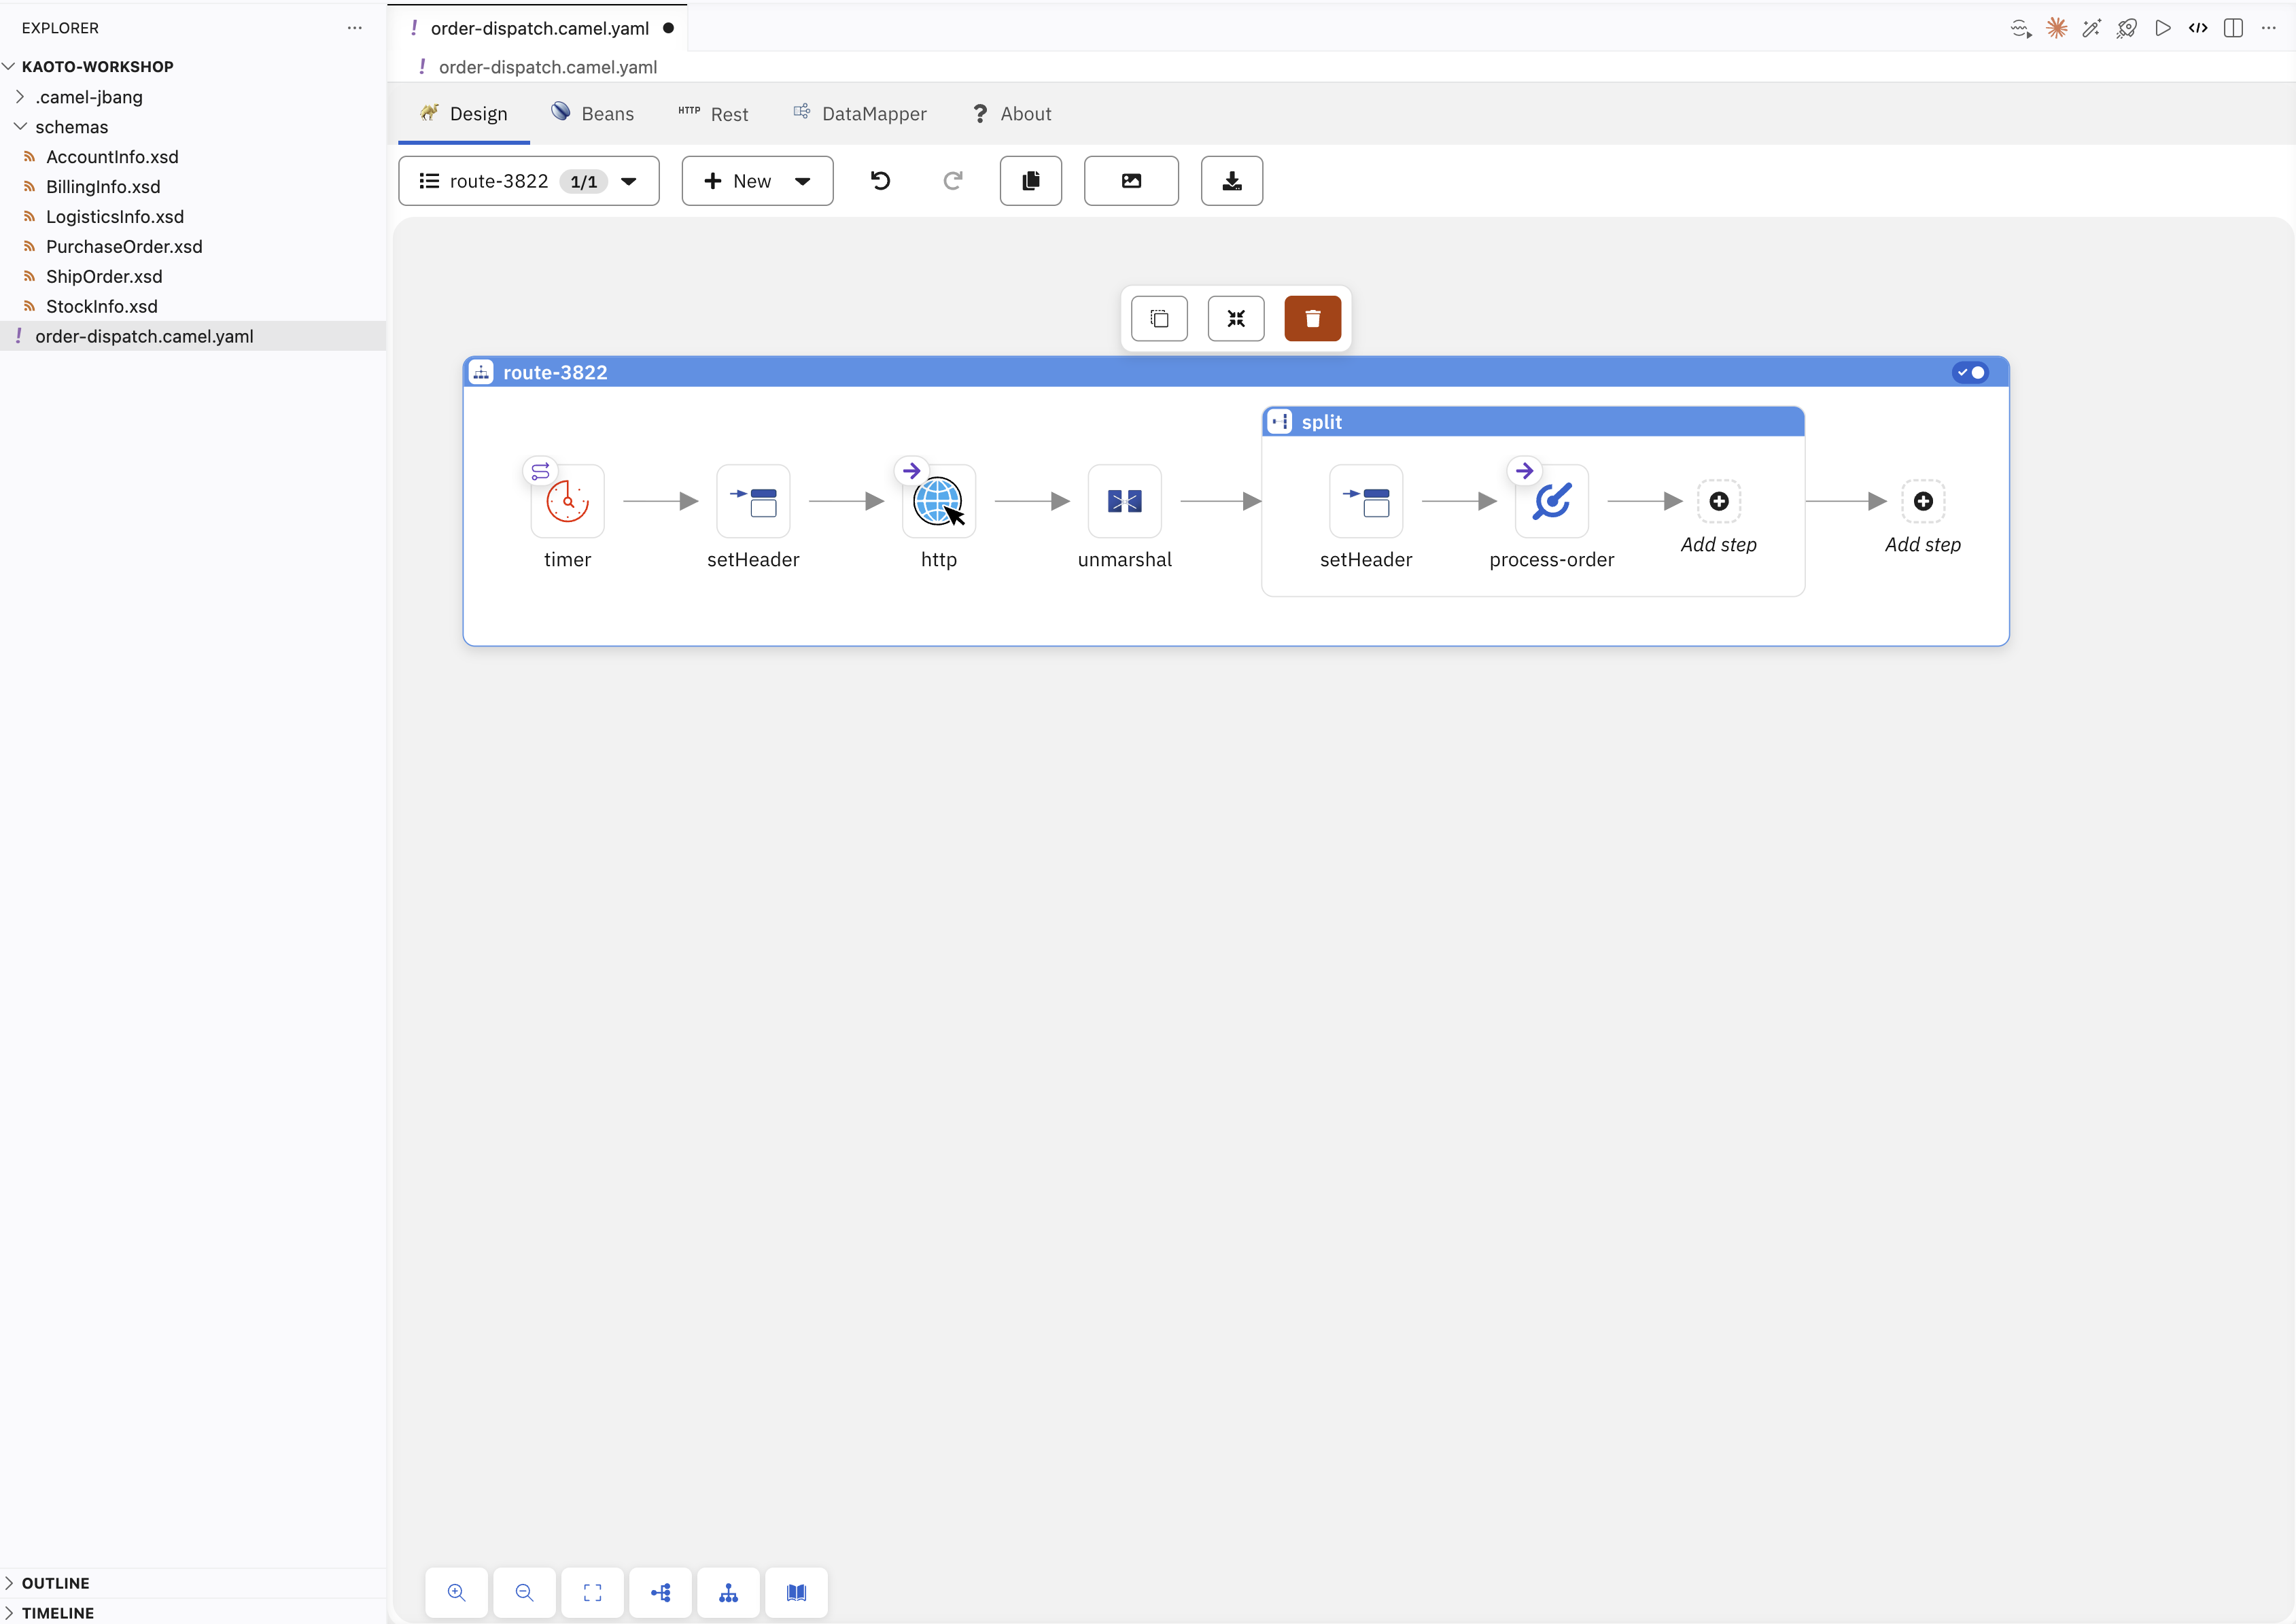2296x1624 pixels.
Task: Export the flow as an image
Action: pos(1131,181)
